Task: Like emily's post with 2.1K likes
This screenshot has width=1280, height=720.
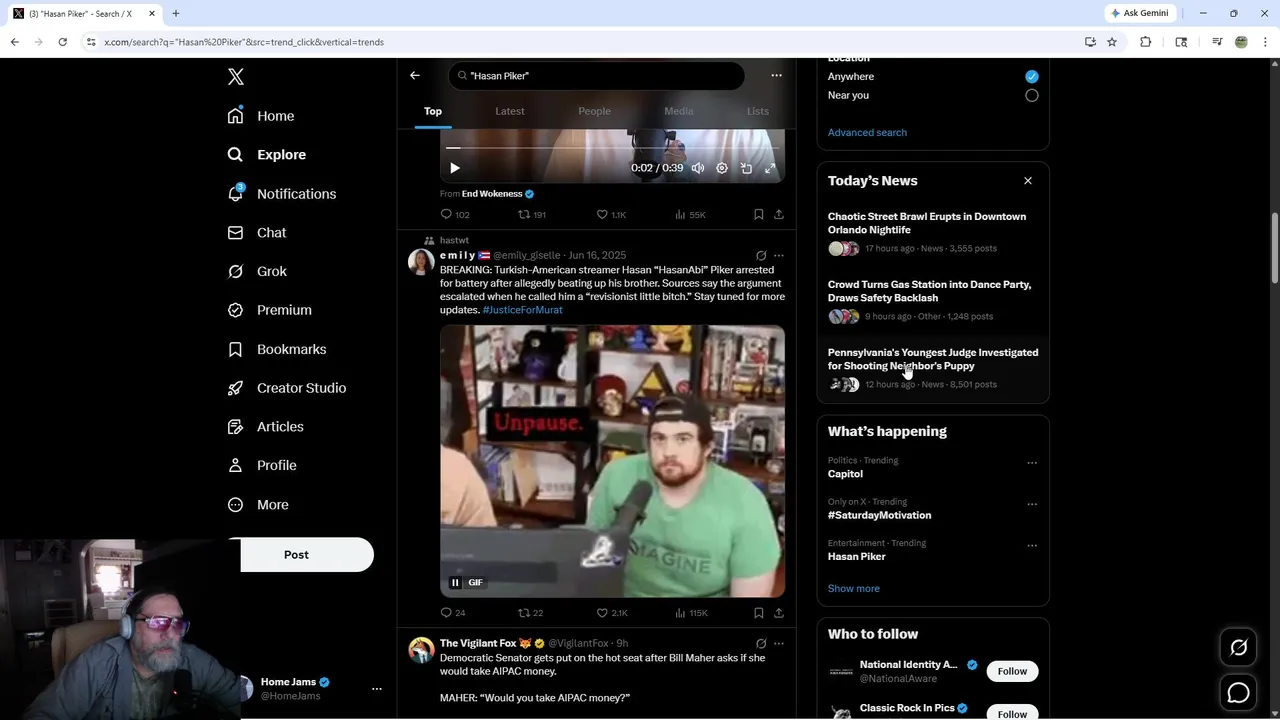Action: [x=612, y=612]
